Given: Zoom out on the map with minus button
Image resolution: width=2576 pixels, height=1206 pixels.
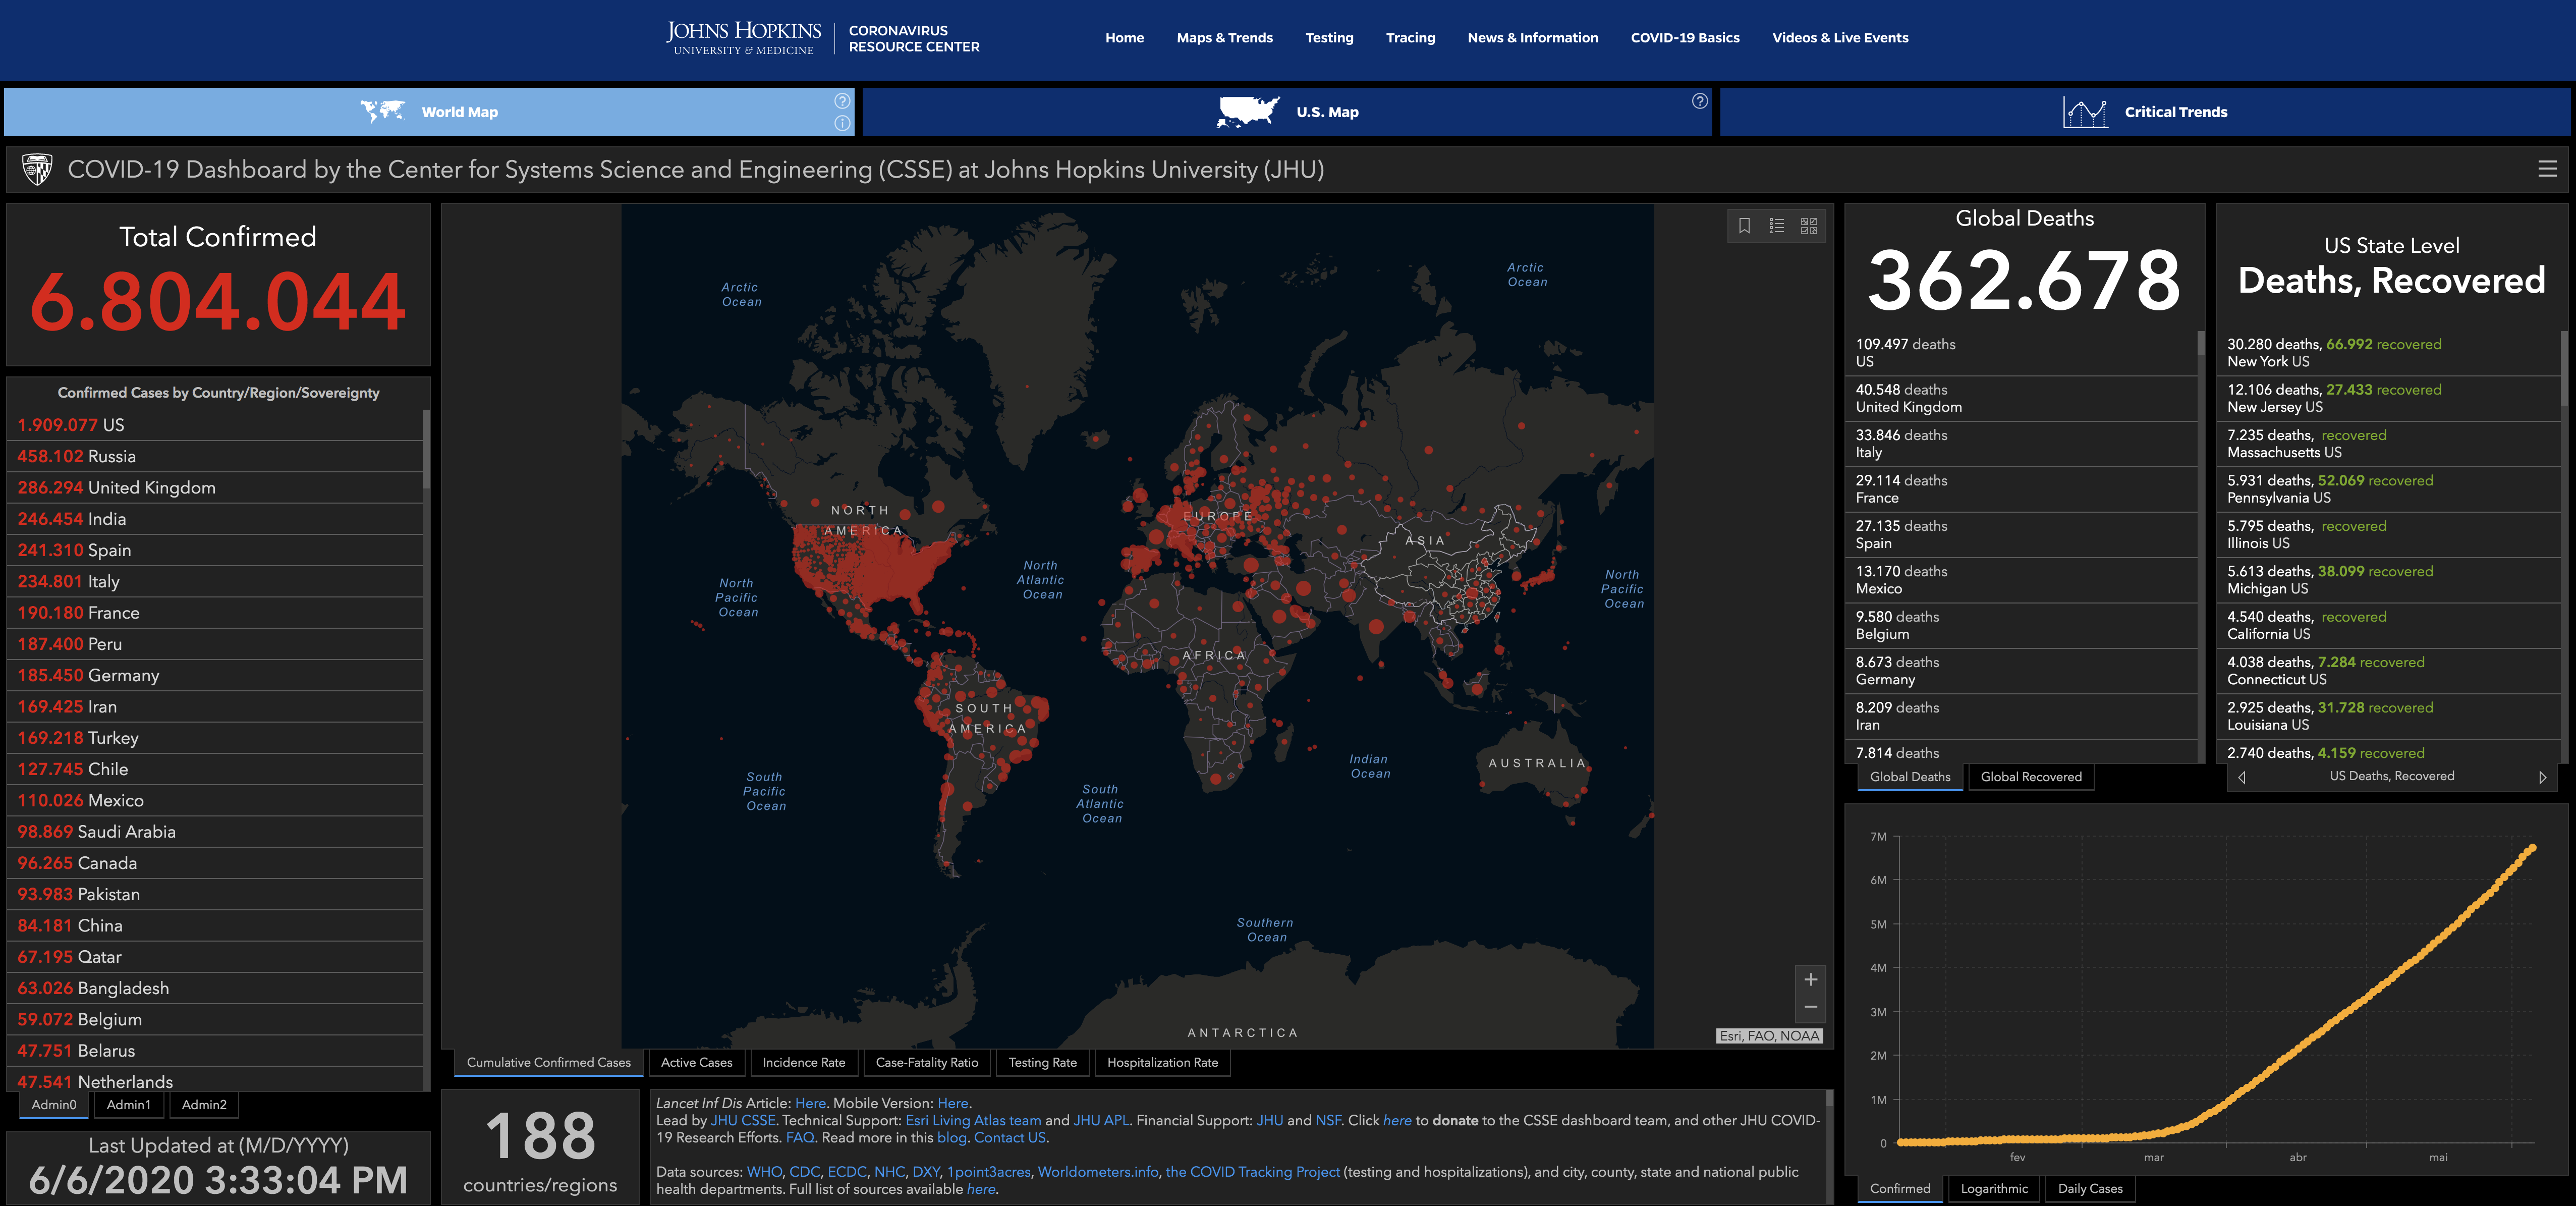Looking at the screenshot, I should click(1810, 1007).
